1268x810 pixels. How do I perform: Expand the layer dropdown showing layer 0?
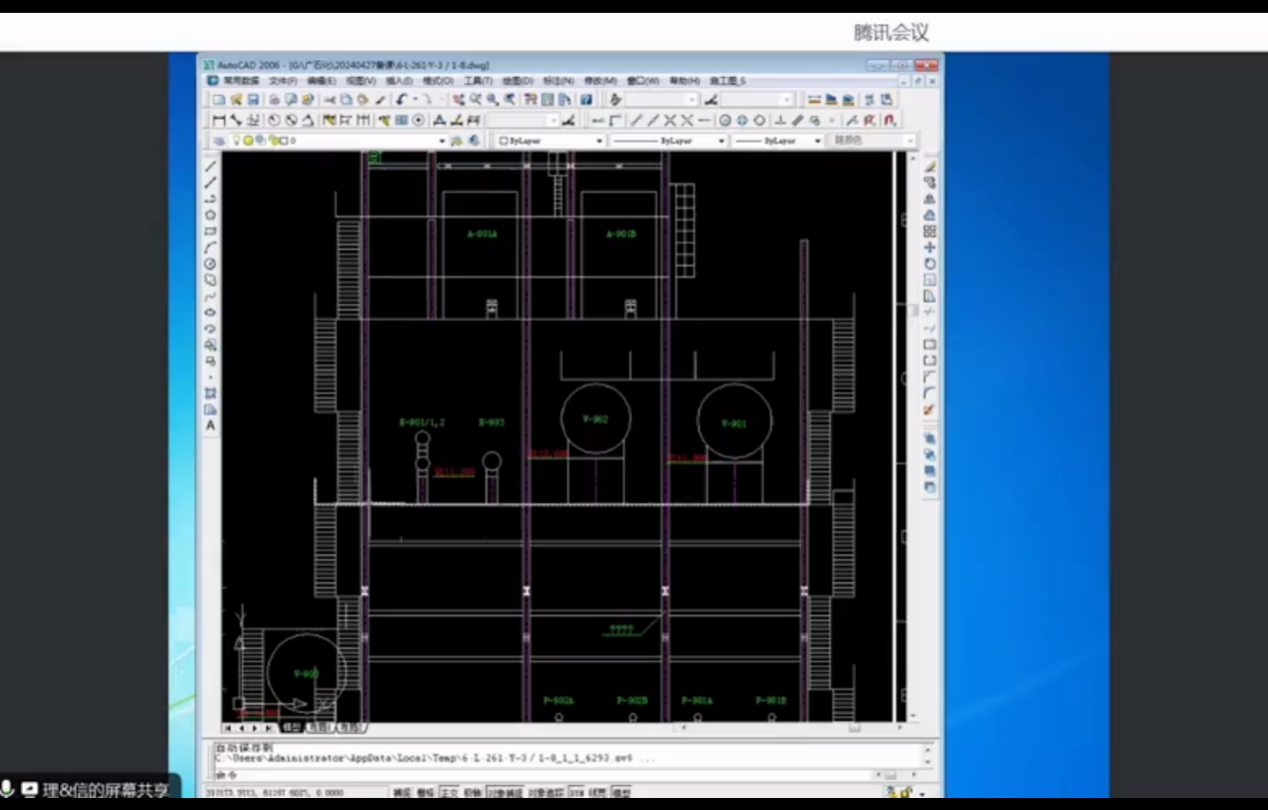pyautogui.click(x=441, y=141)
